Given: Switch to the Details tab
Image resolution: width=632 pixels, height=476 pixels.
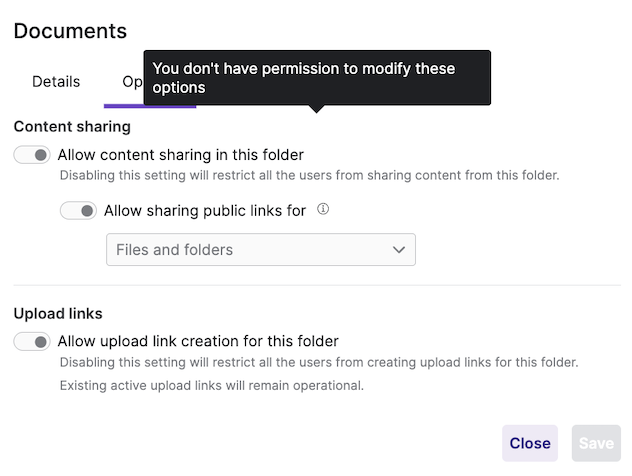Looking at the screenshot, I should (x=56, y=82).
